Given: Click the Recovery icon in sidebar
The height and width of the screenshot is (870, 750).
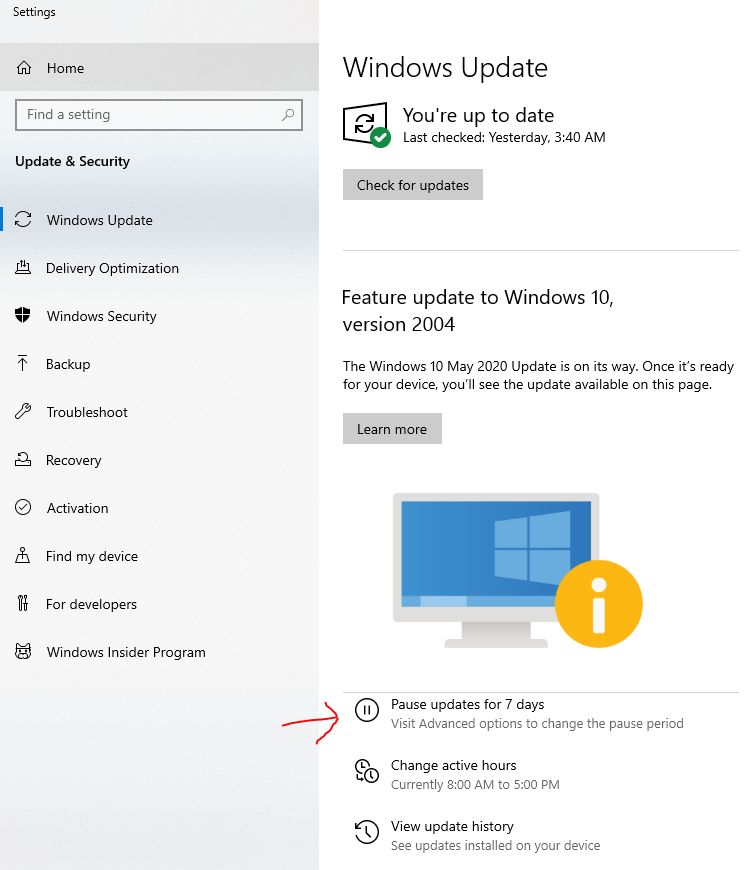Looking at the screenshot, I should (24, 460).
